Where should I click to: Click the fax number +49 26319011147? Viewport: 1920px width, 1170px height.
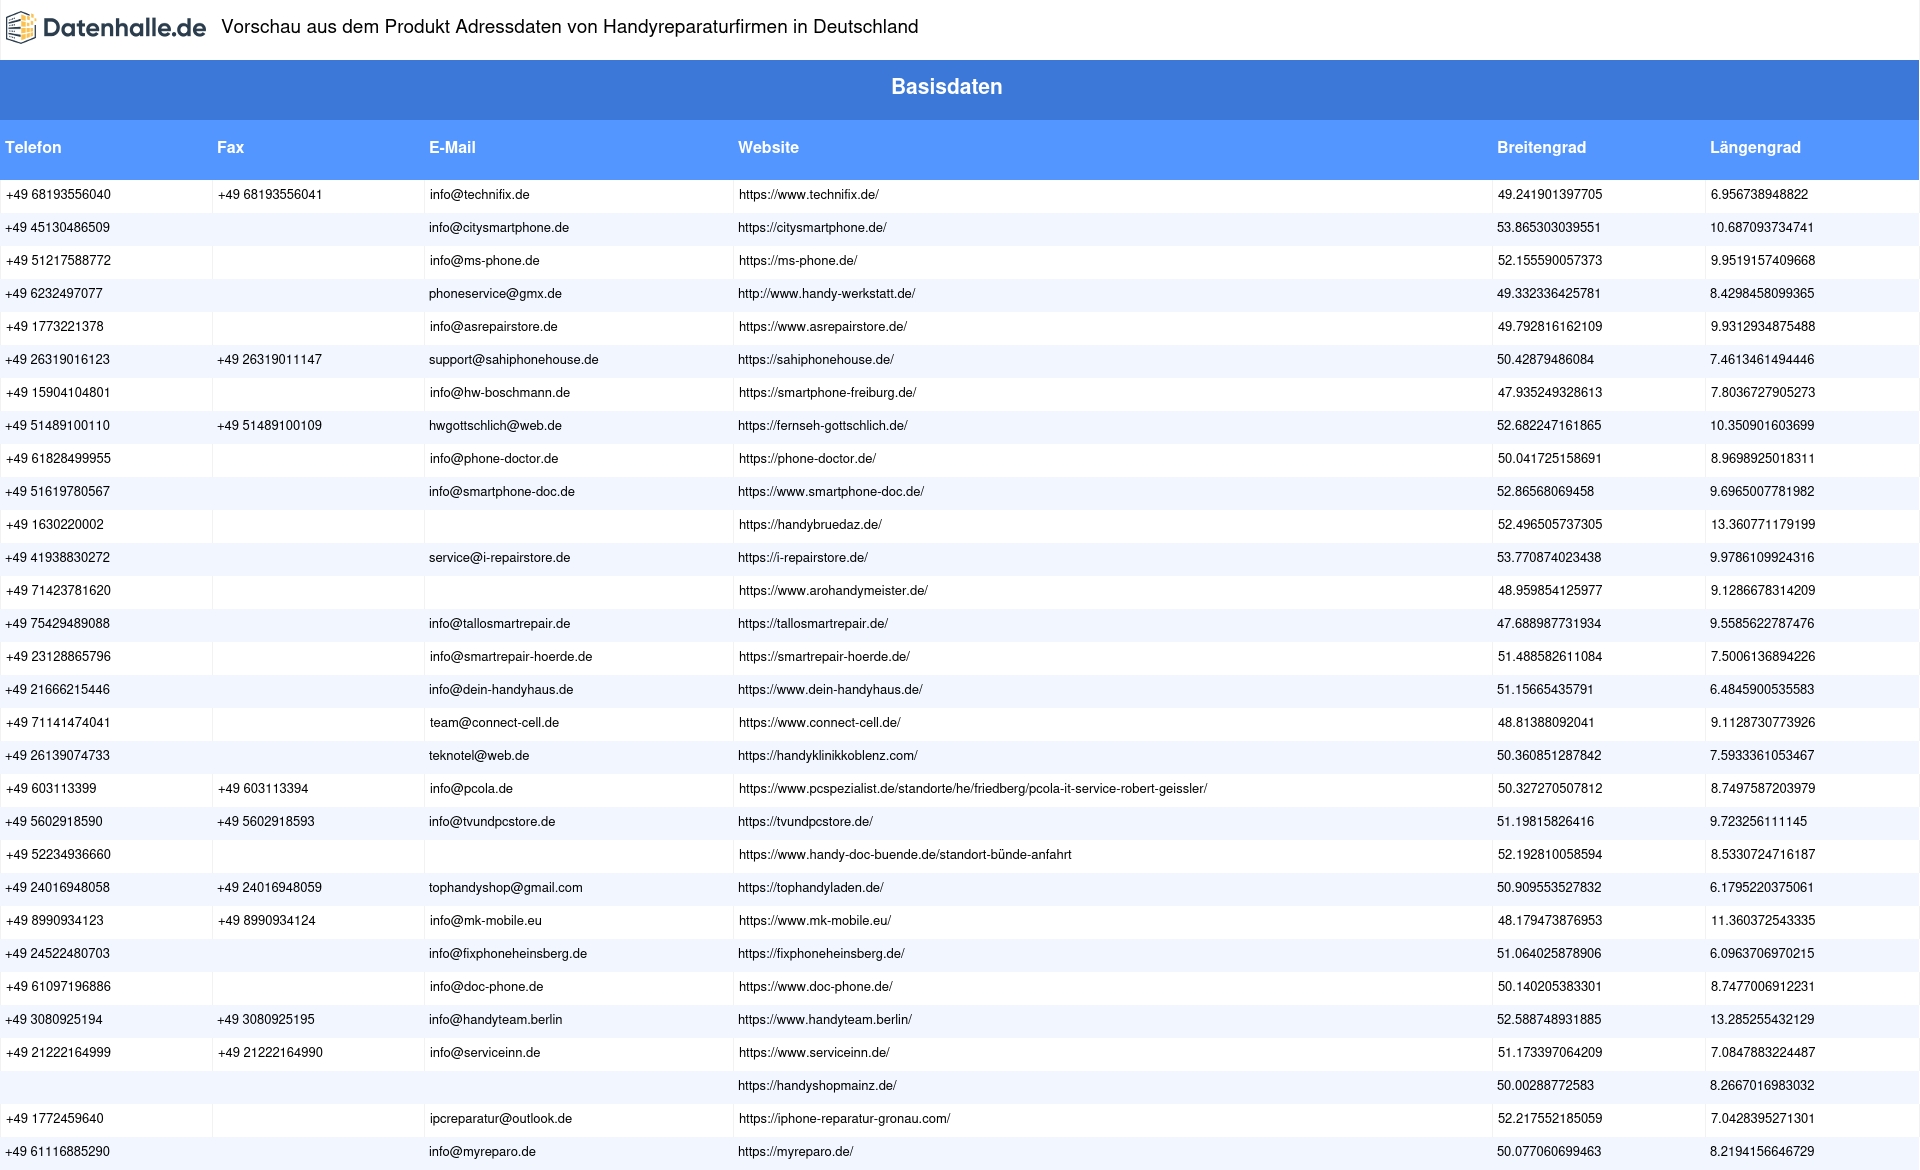[x=270, y=360]
